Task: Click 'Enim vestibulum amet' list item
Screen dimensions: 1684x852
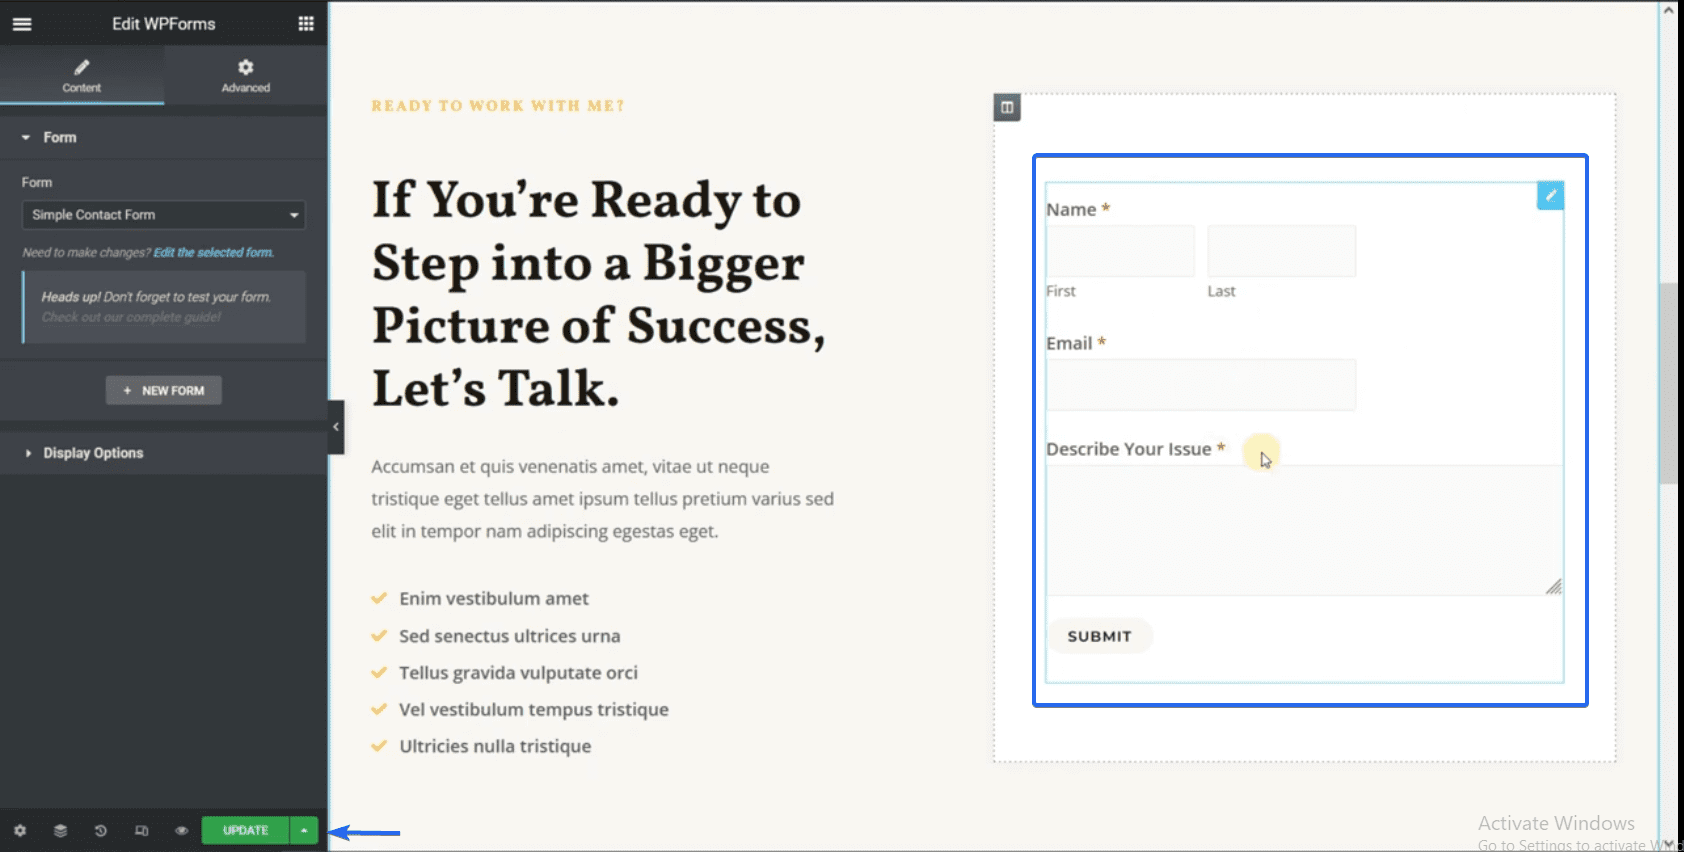Action: pos(494,598)
